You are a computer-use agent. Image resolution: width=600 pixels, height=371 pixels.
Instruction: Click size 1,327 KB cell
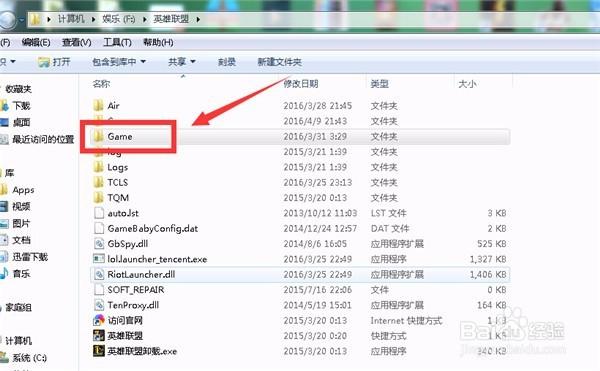(x=488, y=259)
